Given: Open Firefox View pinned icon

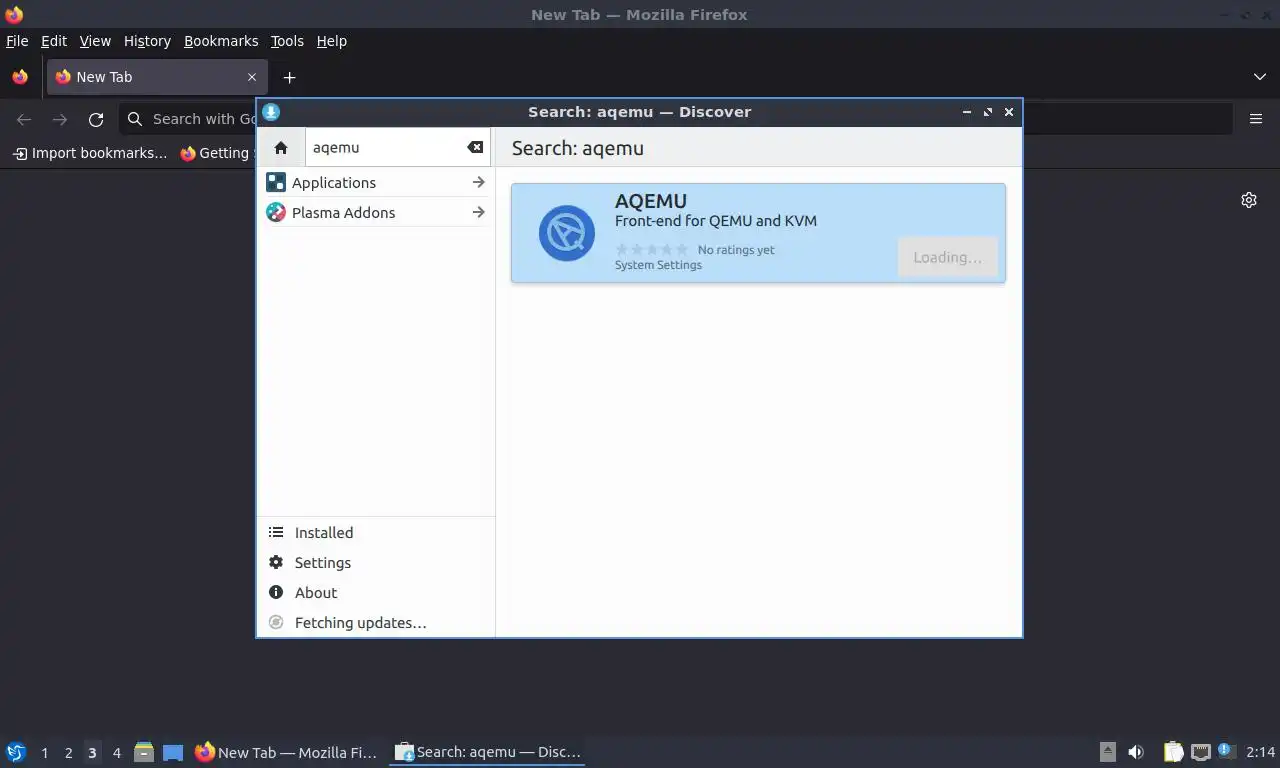Looking at the screenshot, I should (x=20, y=77).
